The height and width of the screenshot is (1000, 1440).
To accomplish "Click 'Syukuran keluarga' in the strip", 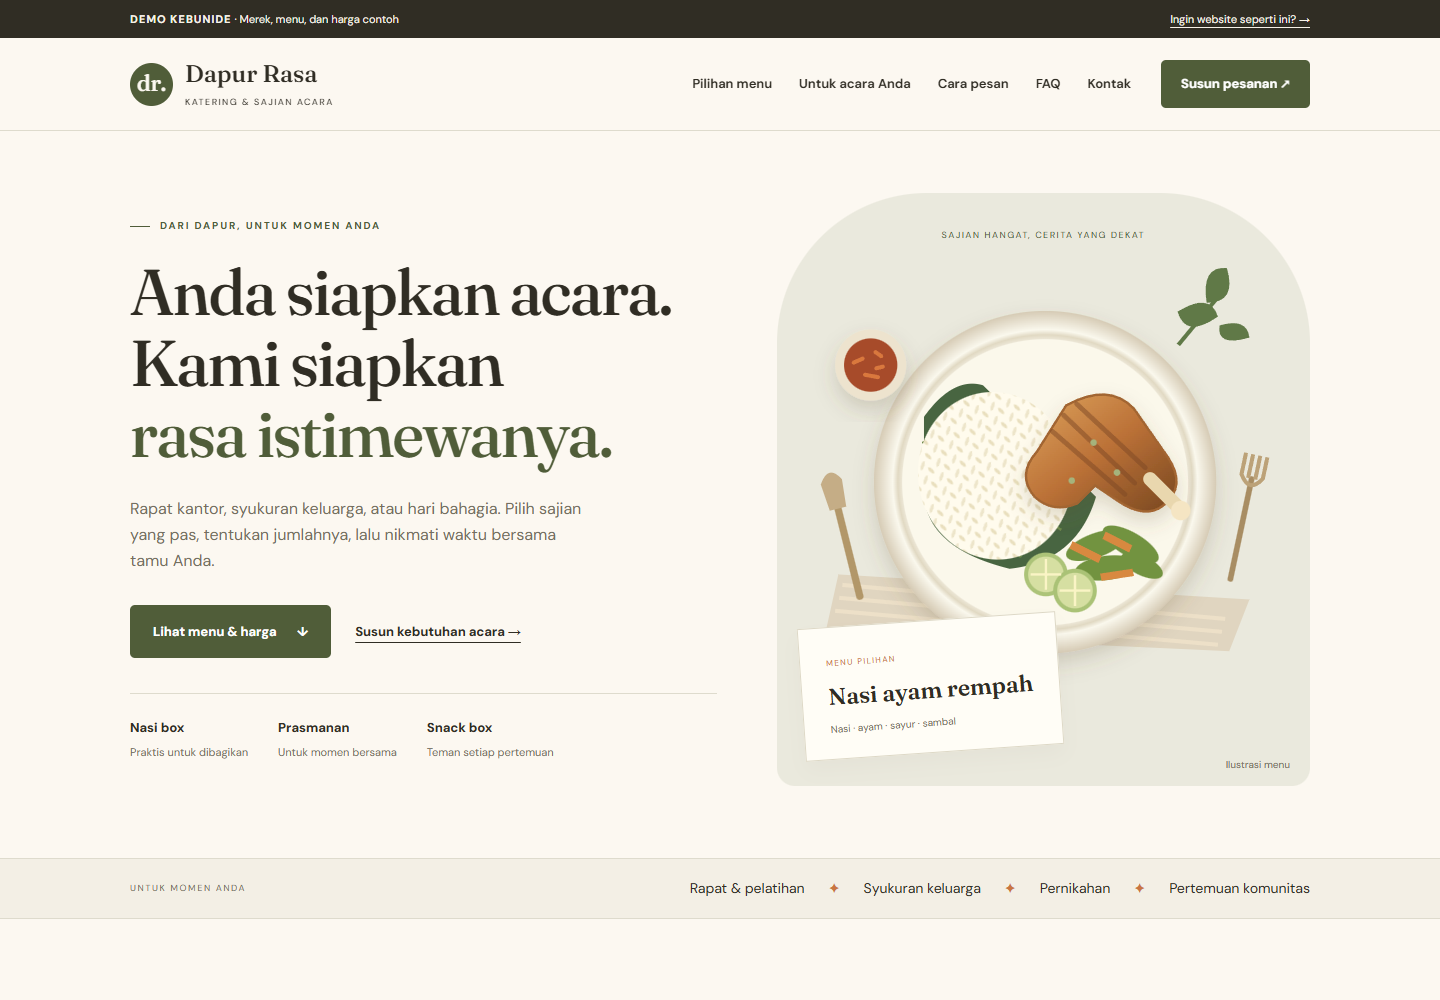I will click(x=922, y=888).
